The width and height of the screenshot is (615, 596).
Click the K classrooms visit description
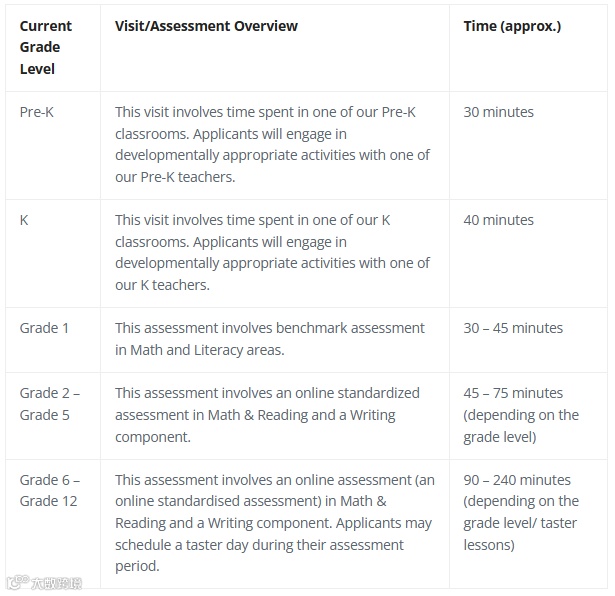pos(273,252)
